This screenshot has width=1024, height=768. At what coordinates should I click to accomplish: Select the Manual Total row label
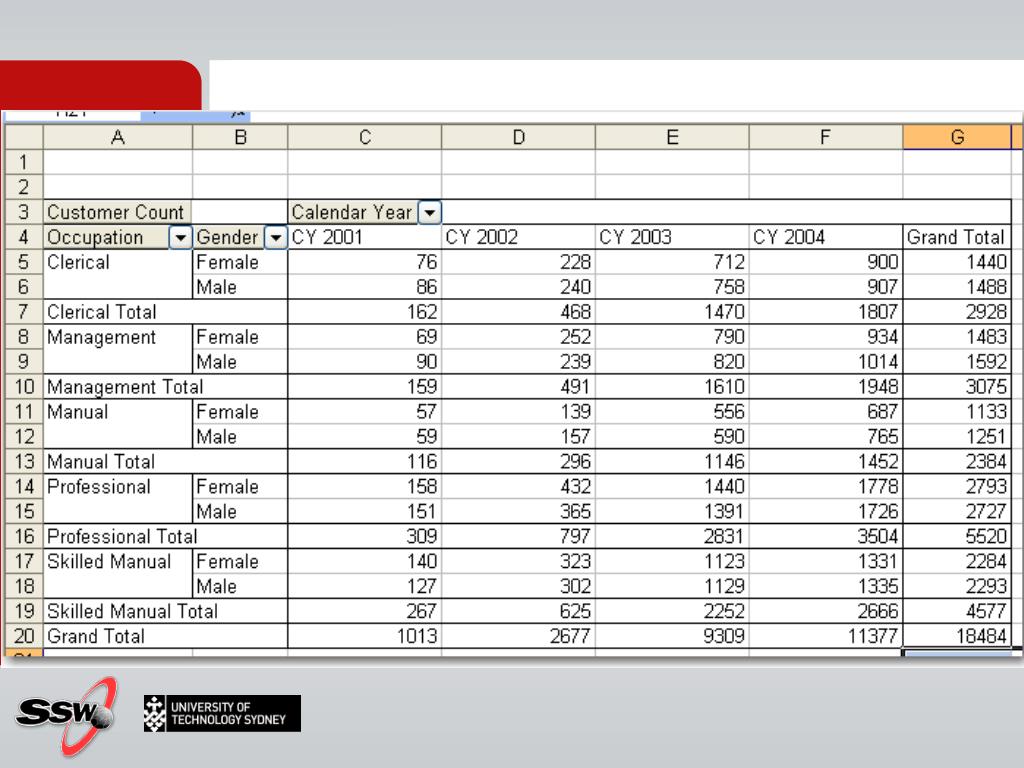165,462
